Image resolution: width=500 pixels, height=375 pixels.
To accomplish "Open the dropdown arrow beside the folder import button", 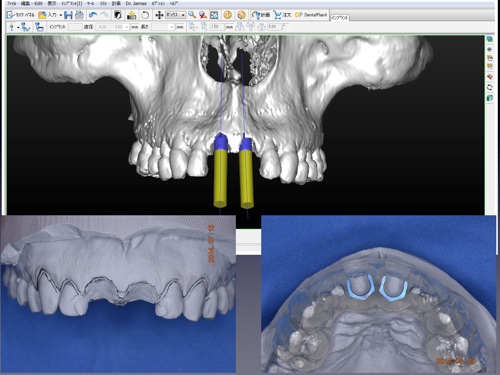I will pos(60,15).
